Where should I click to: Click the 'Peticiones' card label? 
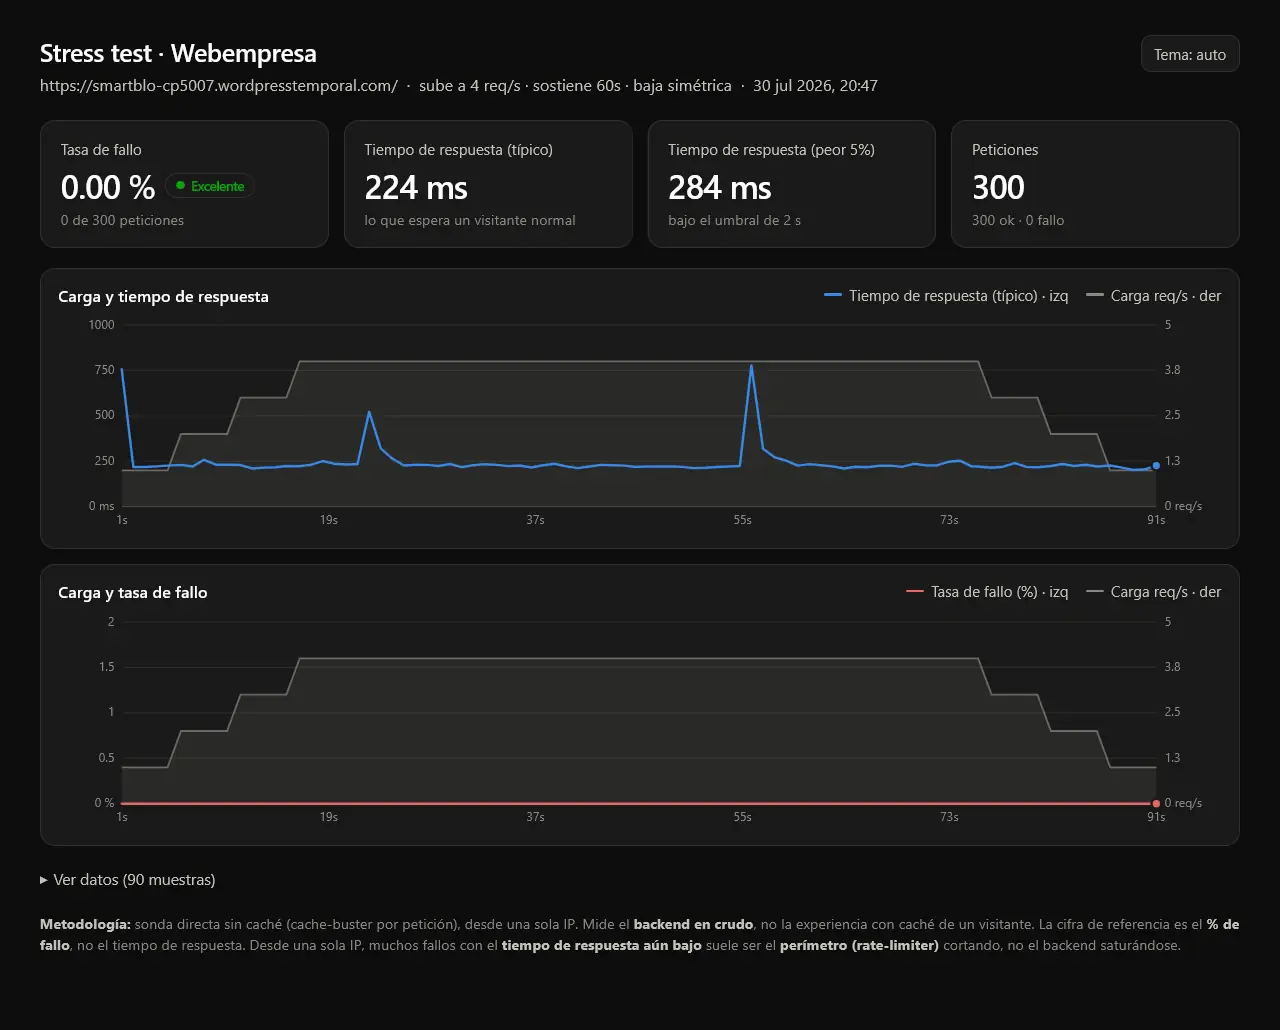coord(1005,150)
